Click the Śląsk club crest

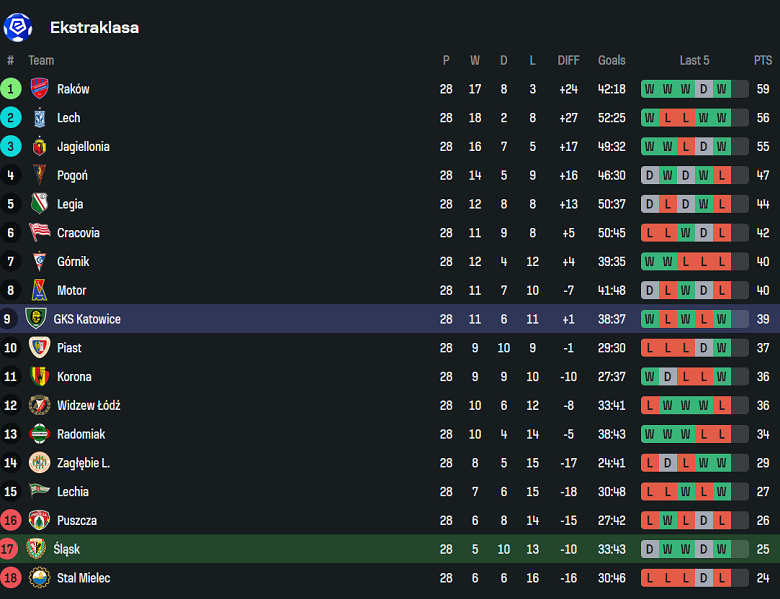coord(36,549)
